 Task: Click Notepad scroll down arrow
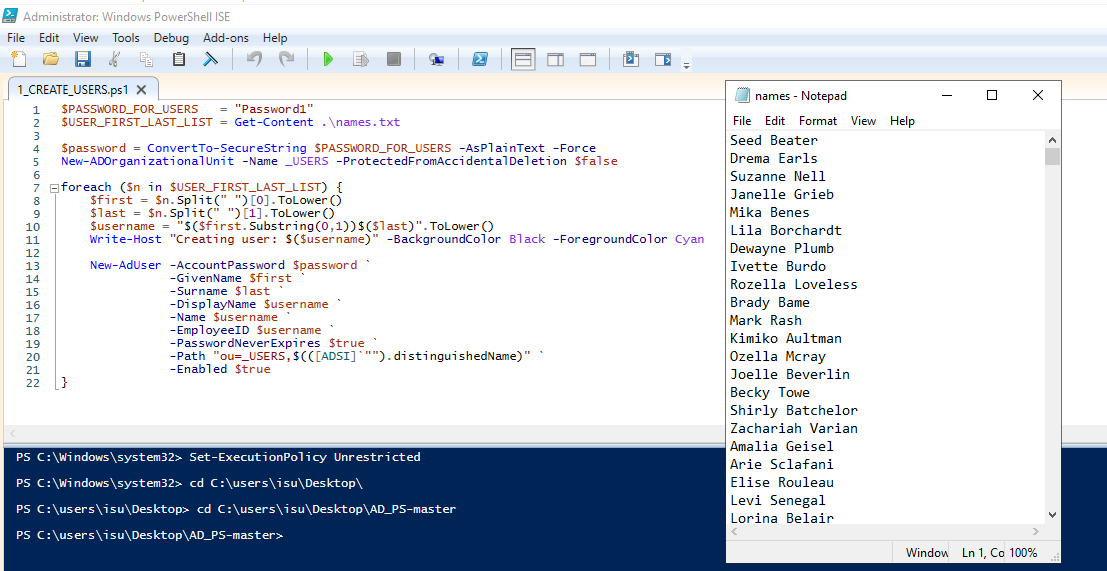(1052, 515)
